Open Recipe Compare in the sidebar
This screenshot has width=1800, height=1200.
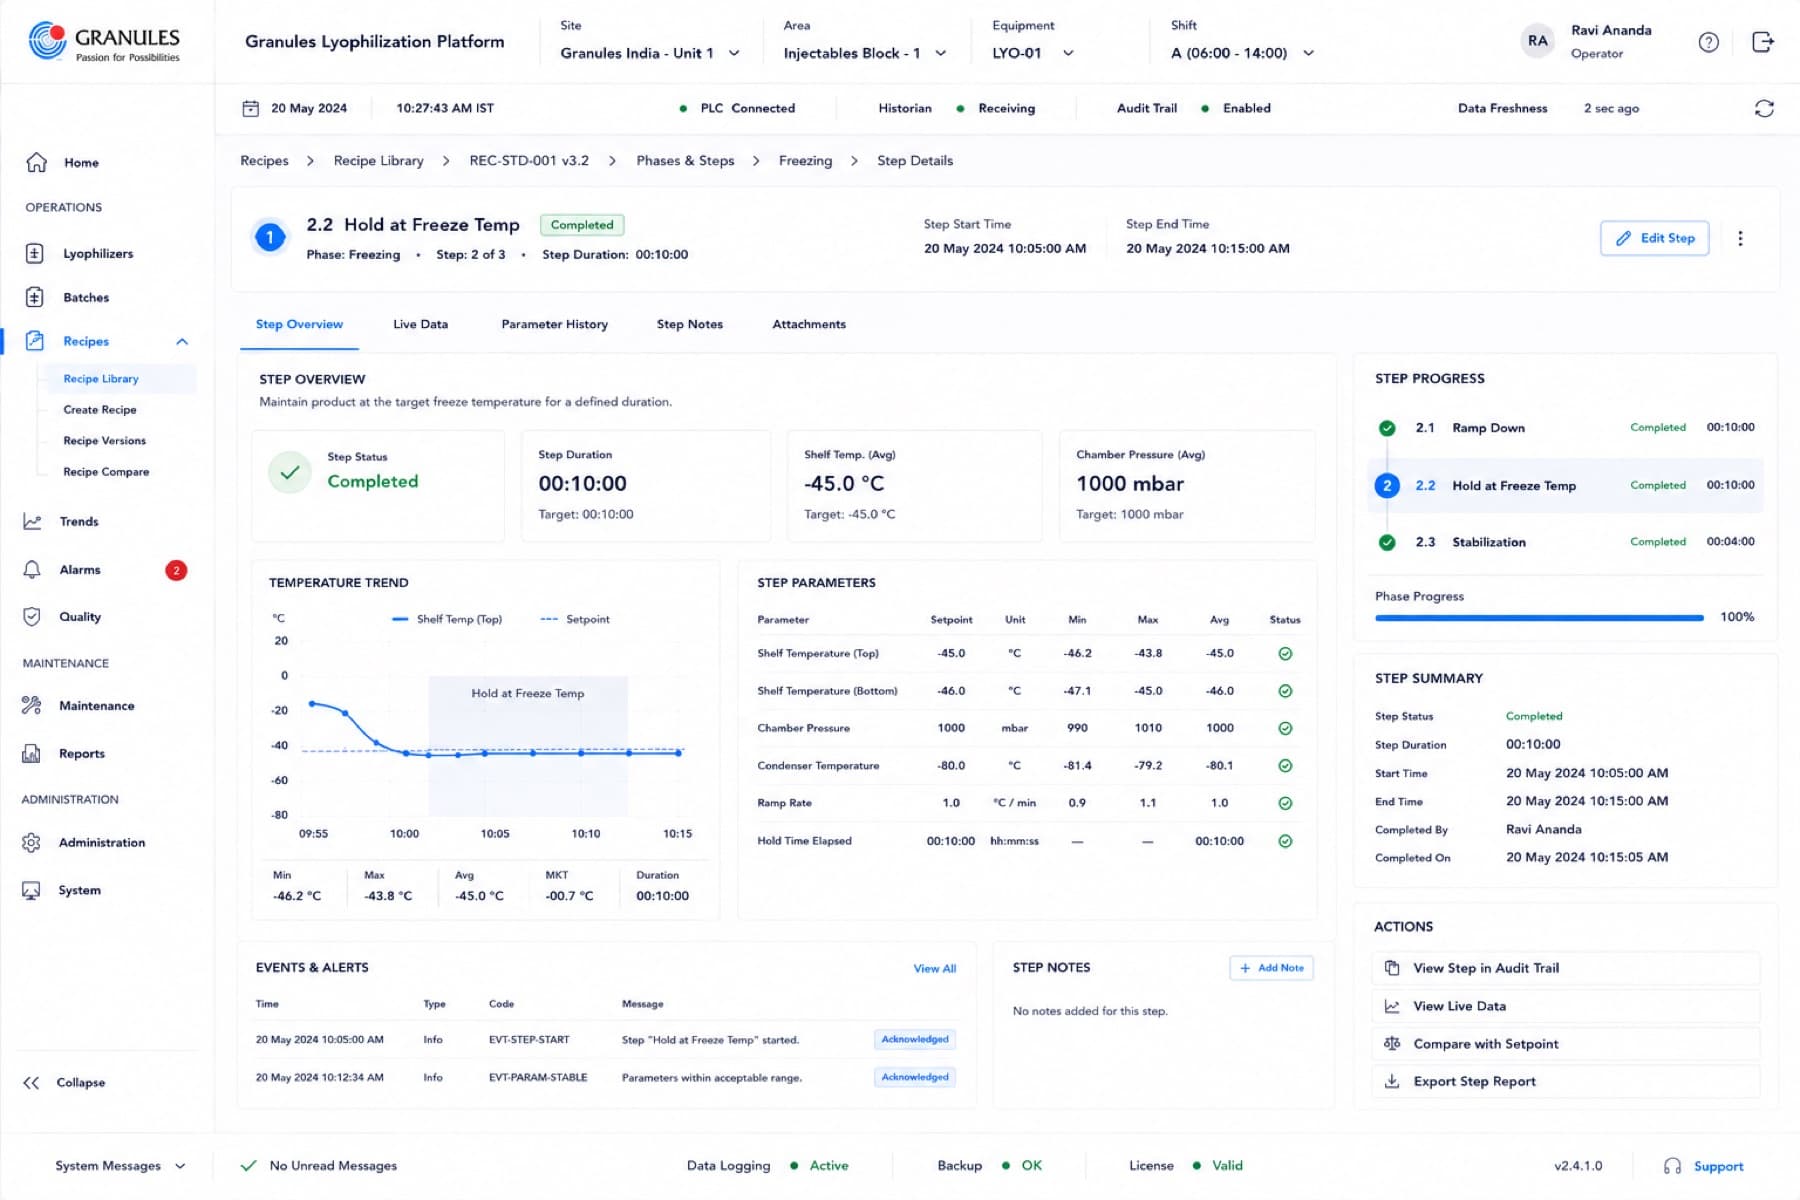(106, 472)
